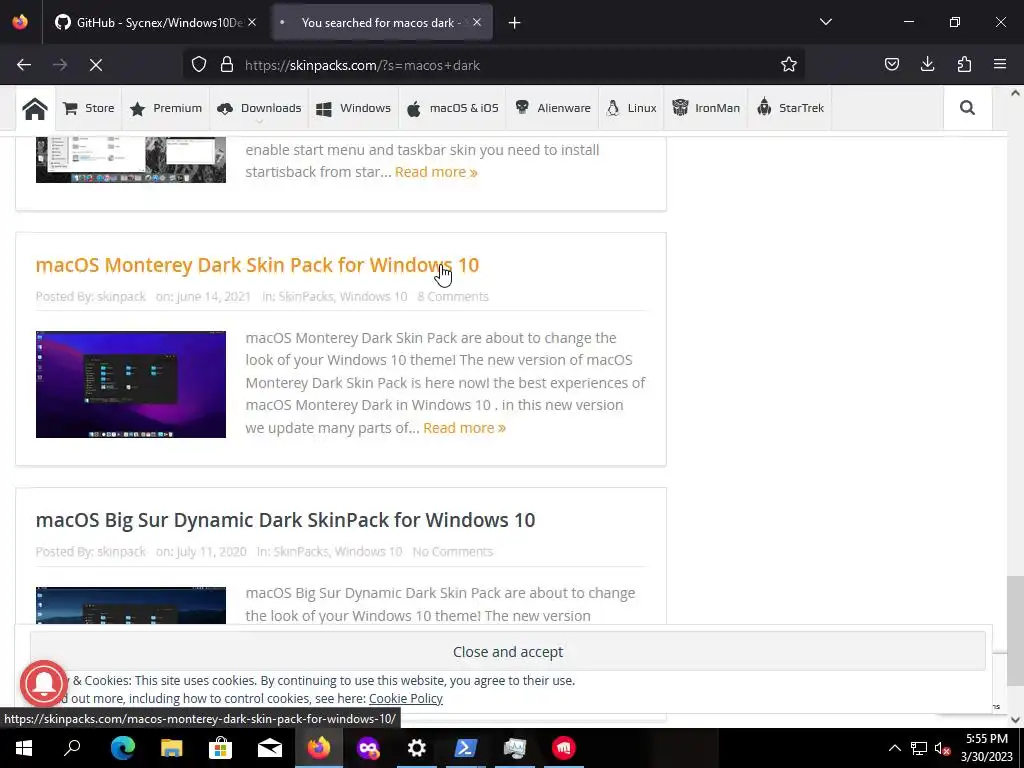The image size is (1024, 768).
Task: Click the scrollbar up arrow
Action: pyautogui.click(x=1015, y=93)
